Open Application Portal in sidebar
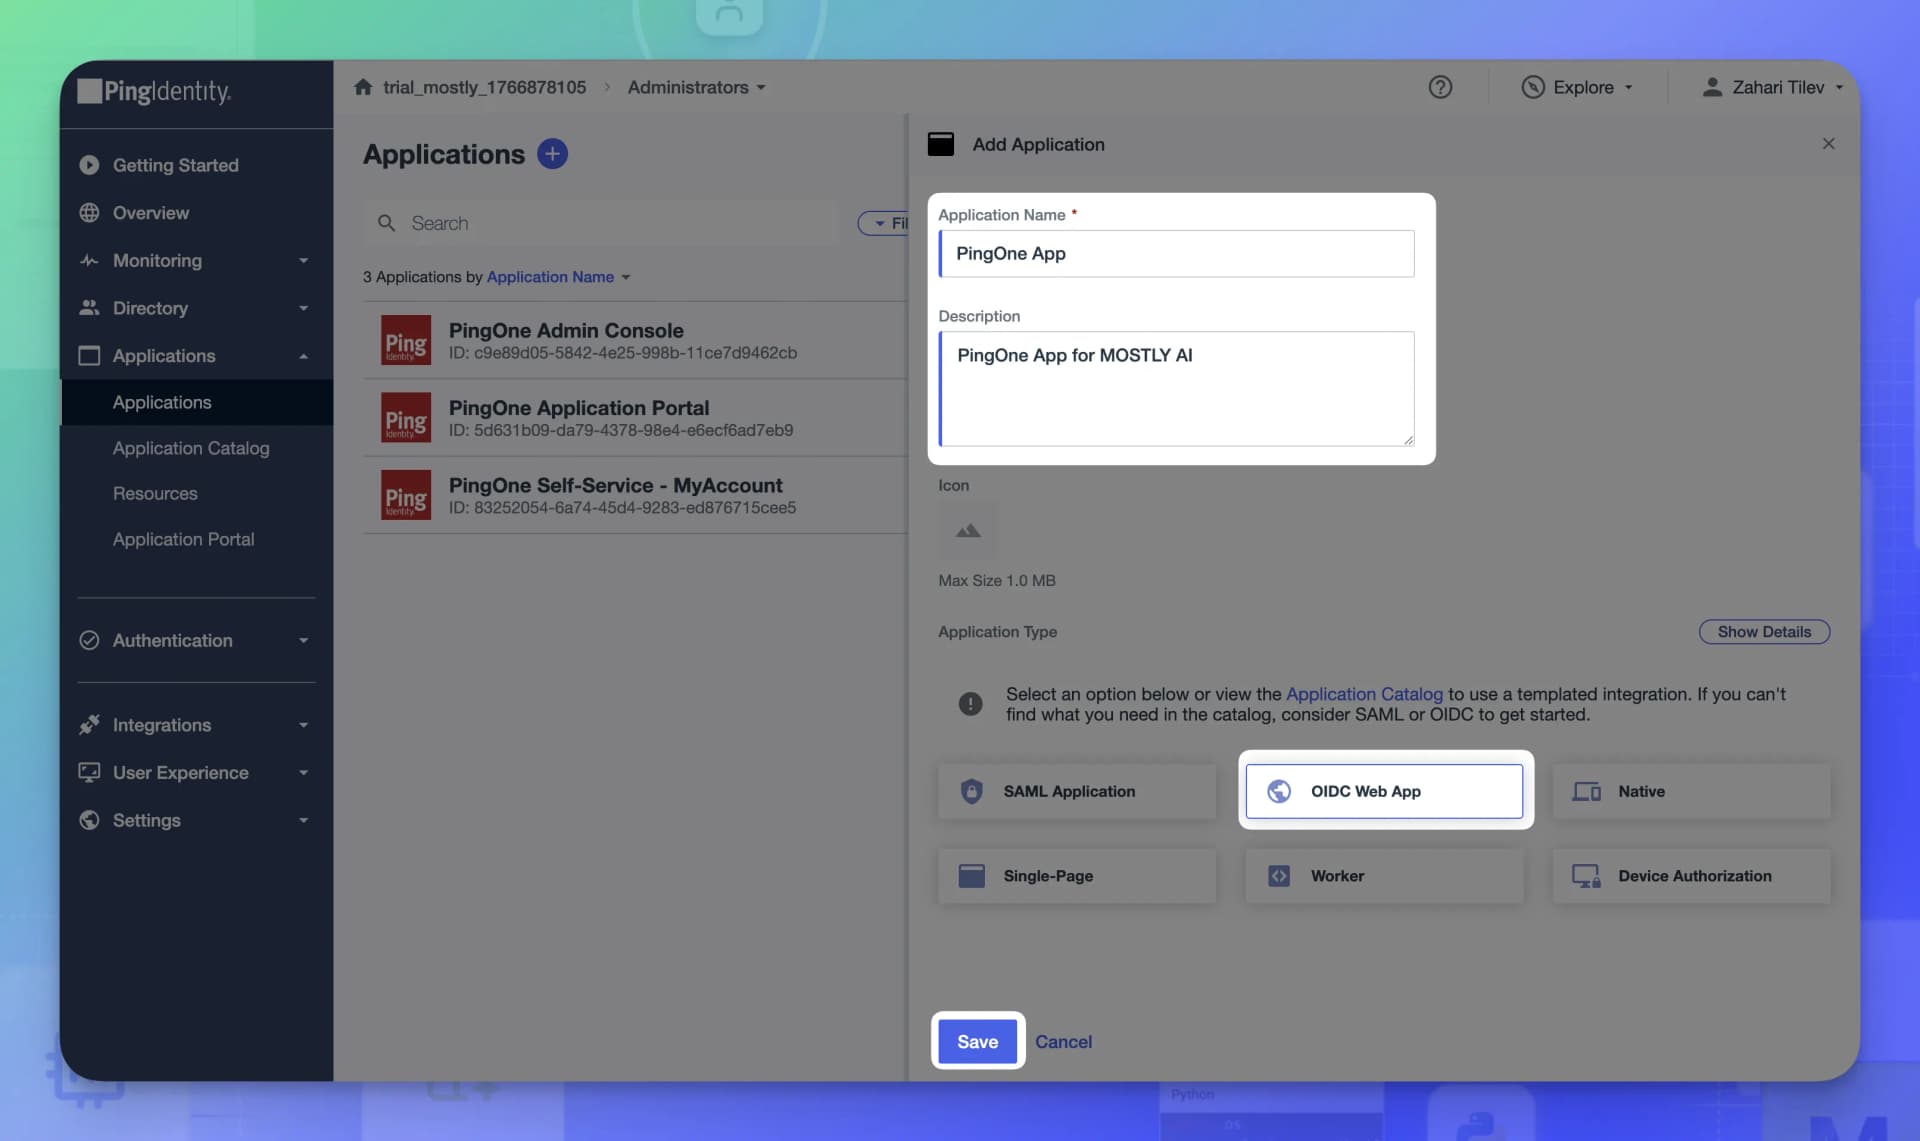 pos(183,539)
